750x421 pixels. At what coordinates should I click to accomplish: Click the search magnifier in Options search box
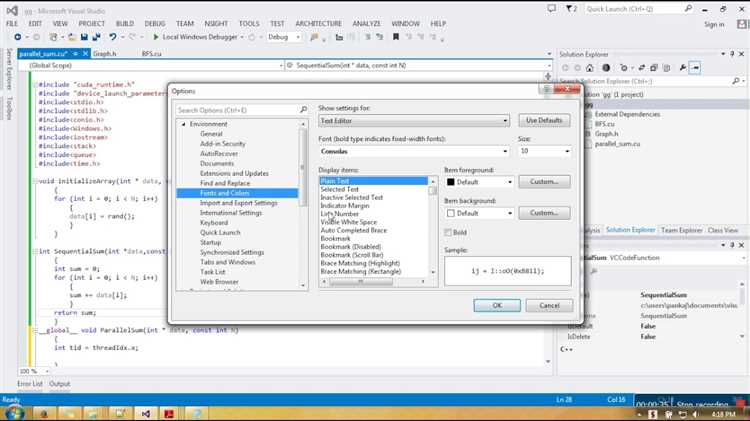(303, 110)
